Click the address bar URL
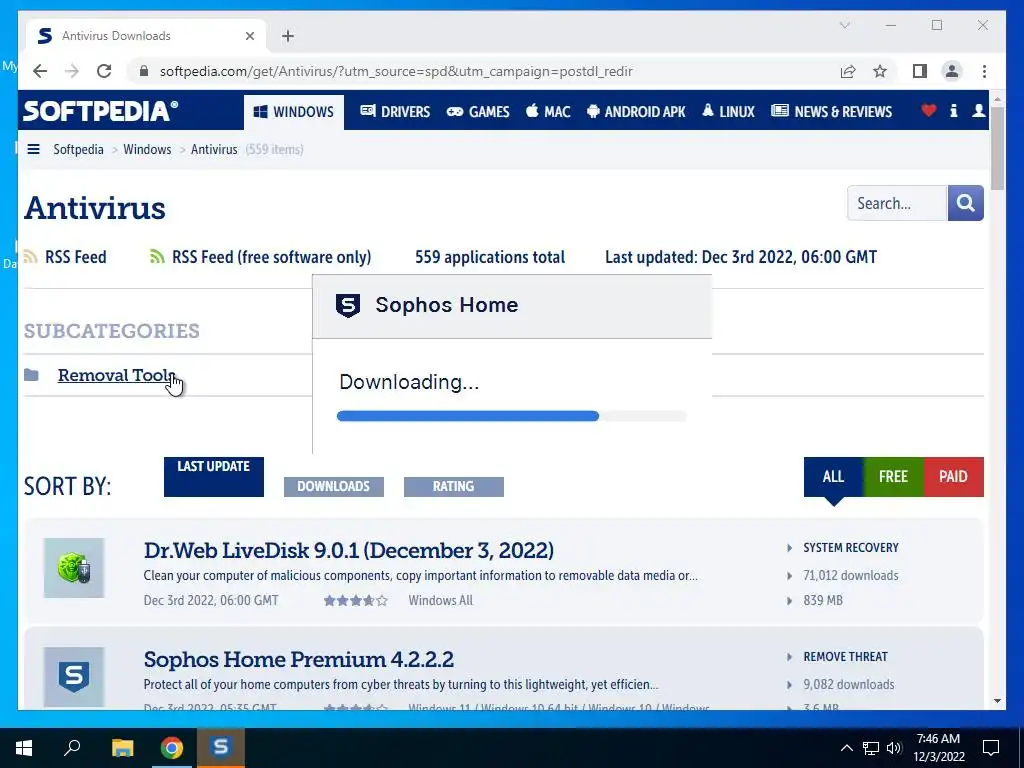Screen dimensions: 1024x768 pos(396,71)
